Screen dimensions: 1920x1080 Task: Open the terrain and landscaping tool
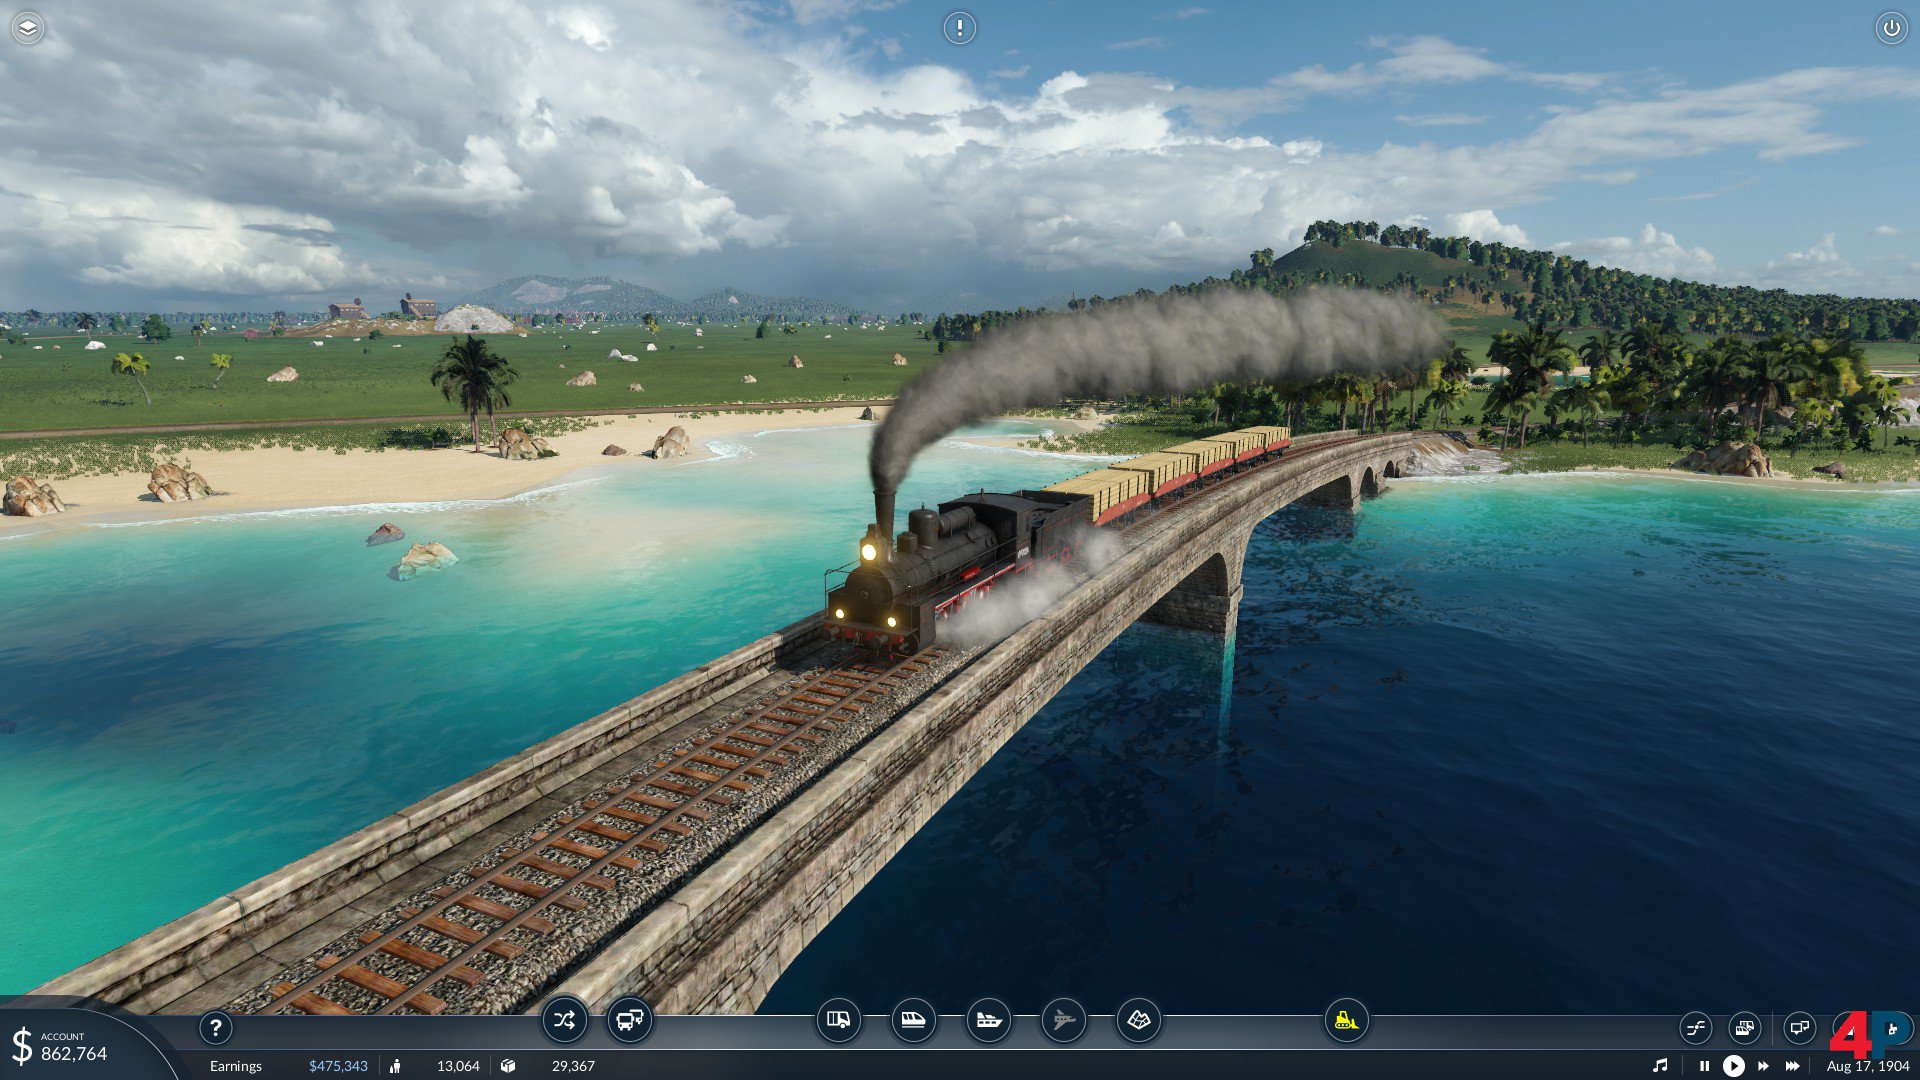[1138, 1021]
